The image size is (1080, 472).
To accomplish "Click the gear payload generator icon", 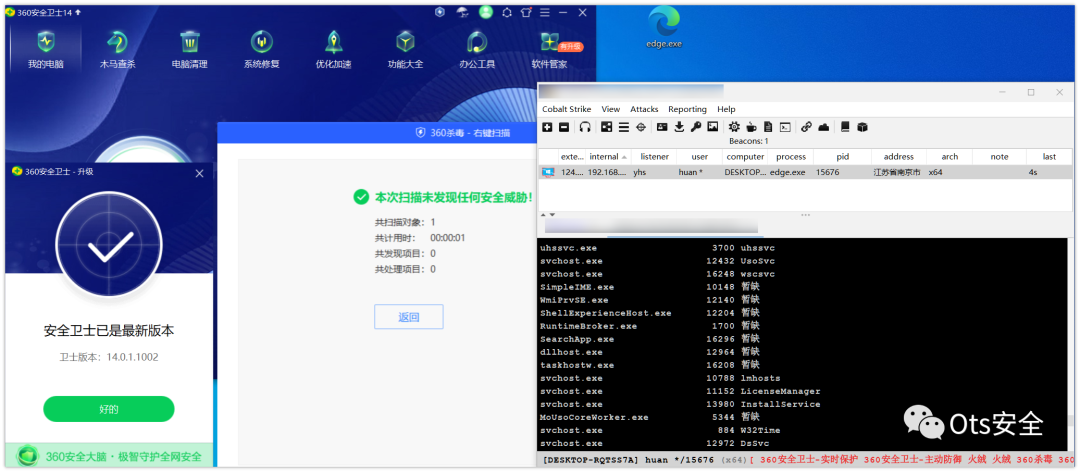I will click(734, 127).
